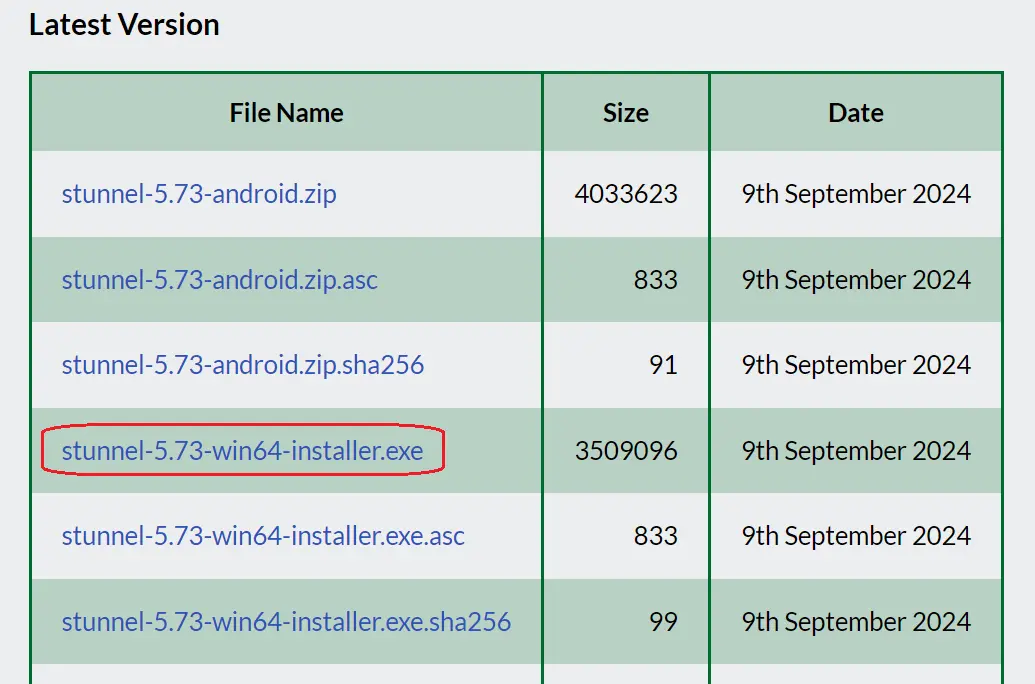Open stunnel-5.73-win64-installer.exe.sha256 checksum link
Screen dimensions: 1035x684
[286, 622]
